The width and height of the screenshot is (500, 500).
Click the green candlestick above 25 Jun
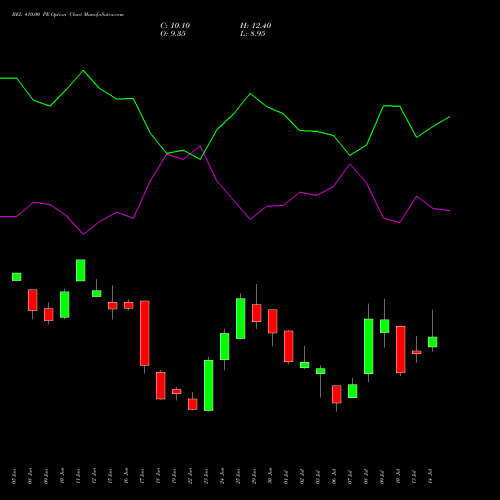241,319
